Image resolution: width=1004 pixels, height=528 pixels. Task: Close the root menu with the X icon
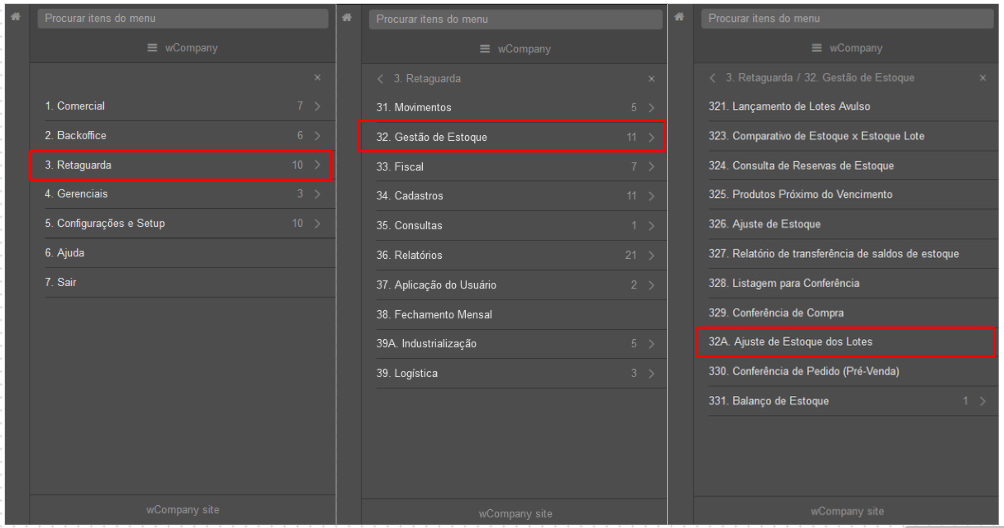(318, 77)
